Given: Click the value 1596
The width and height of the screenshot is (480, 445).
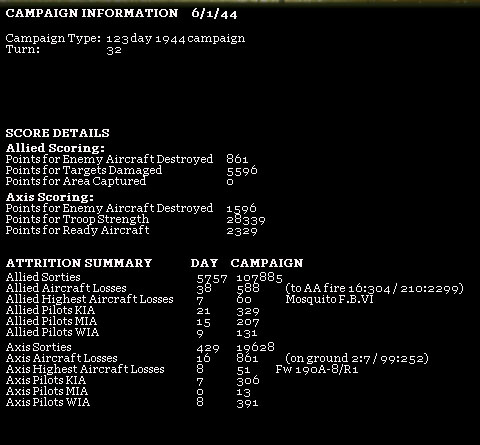Looking at the screenshot, I should [x=242, y=209].
